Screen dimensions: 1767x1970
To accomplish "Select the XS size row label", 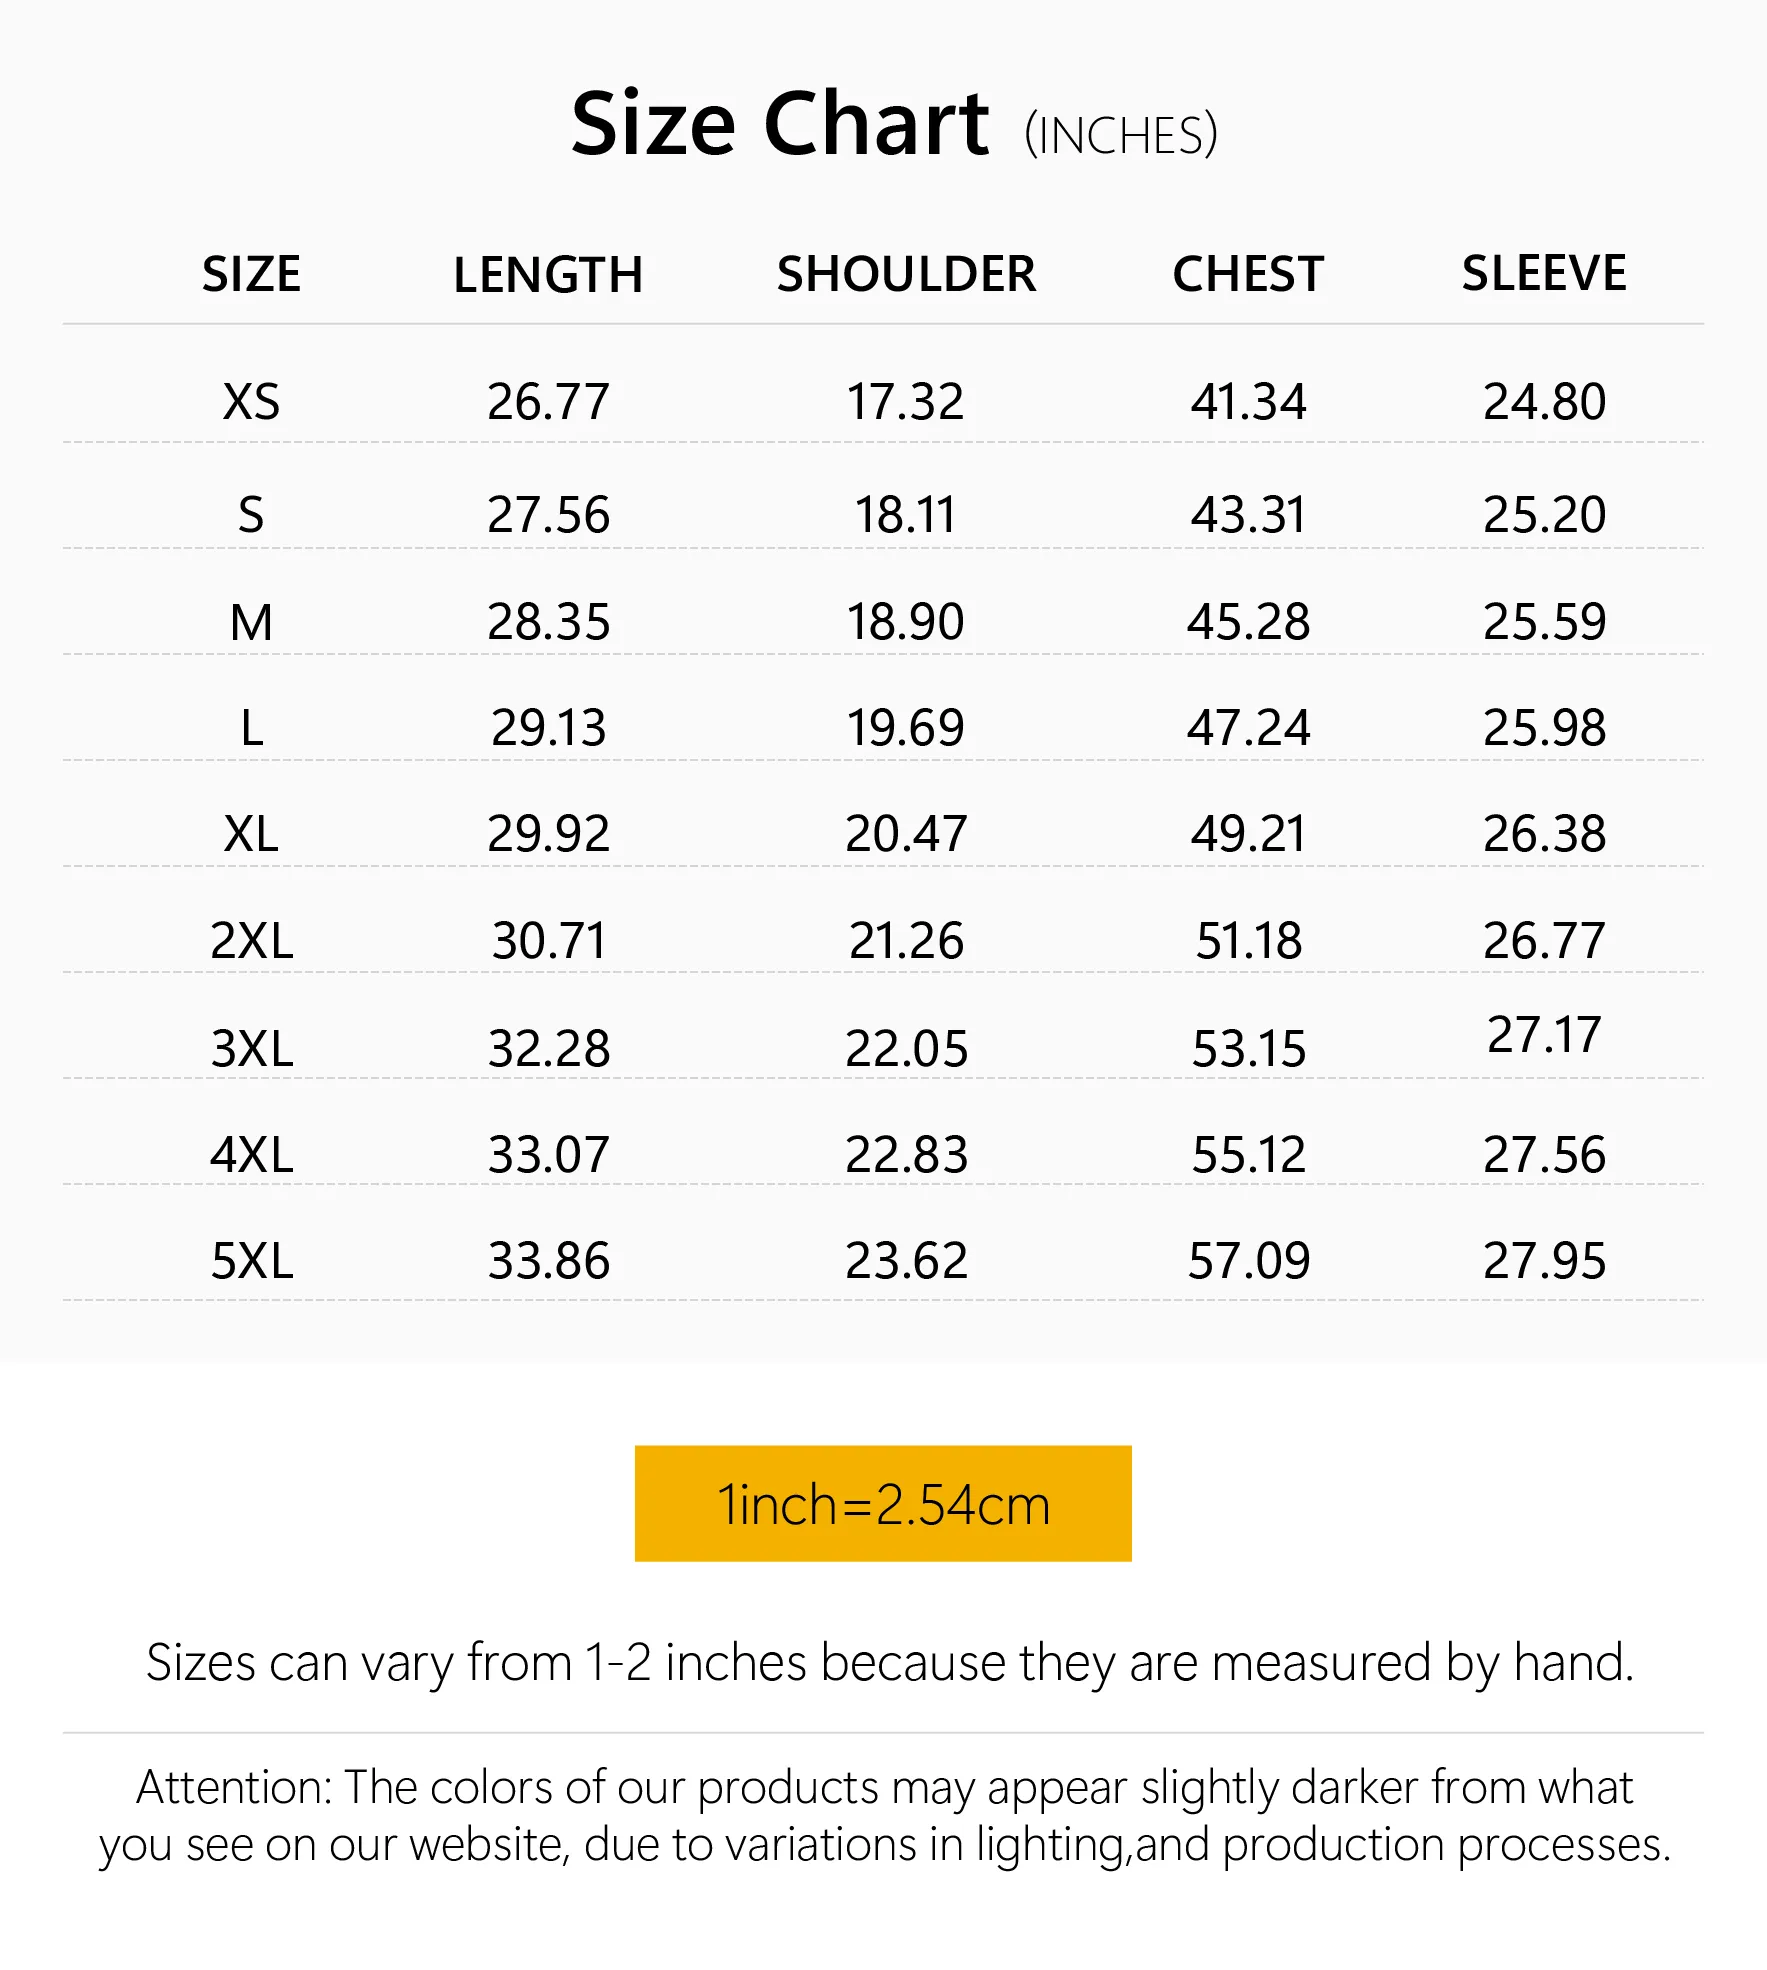I will click(x=251, y=402).
